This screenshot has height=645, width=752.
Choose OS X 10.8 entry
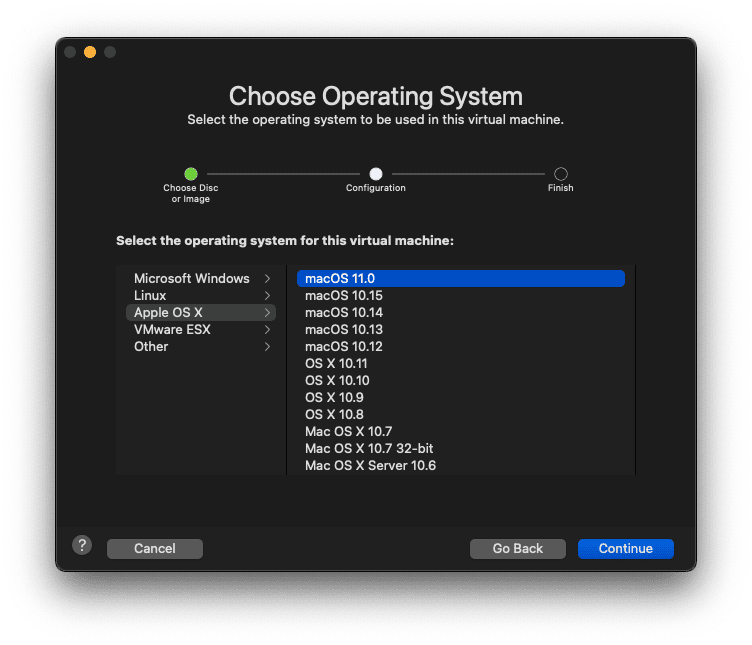tap(460, 414)
